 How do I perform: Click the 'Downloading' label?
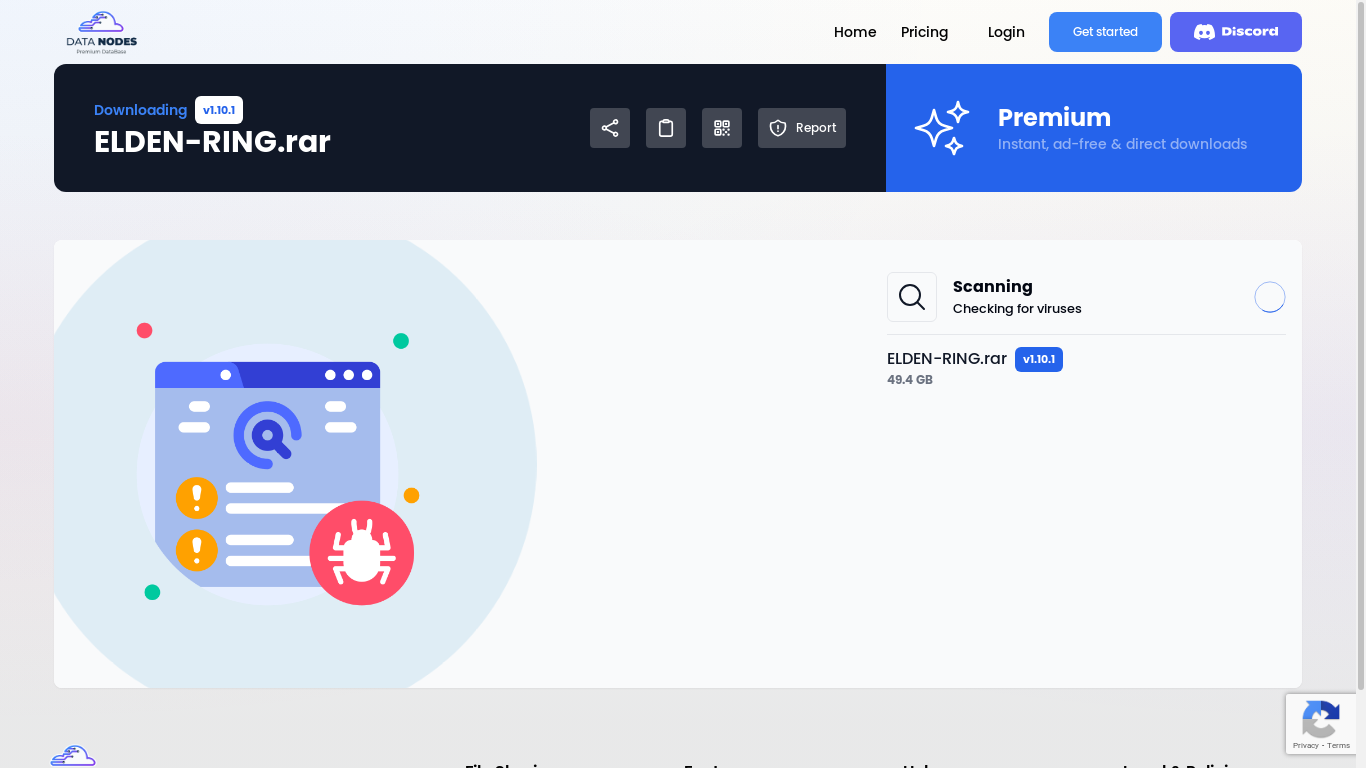[x=140, y=110]
